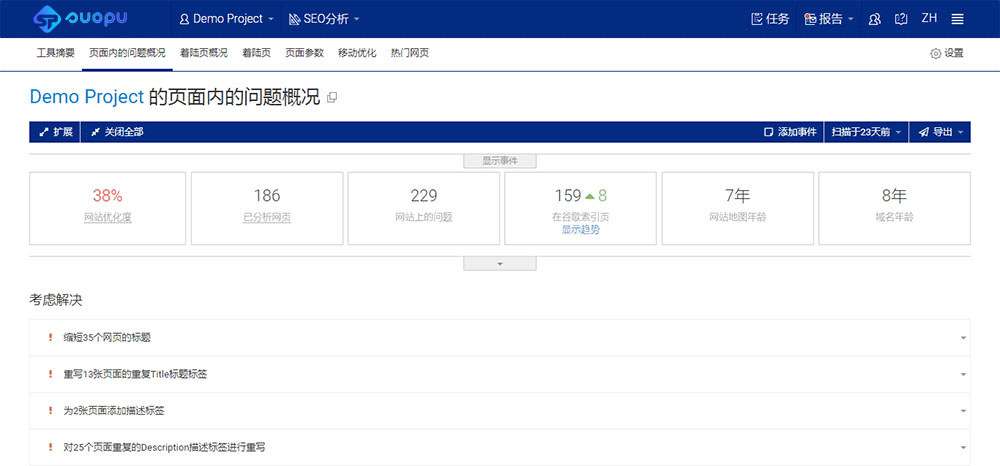1000x466 pixels.
Task: Open the 报告 dropdown in header
Action: 829,19
